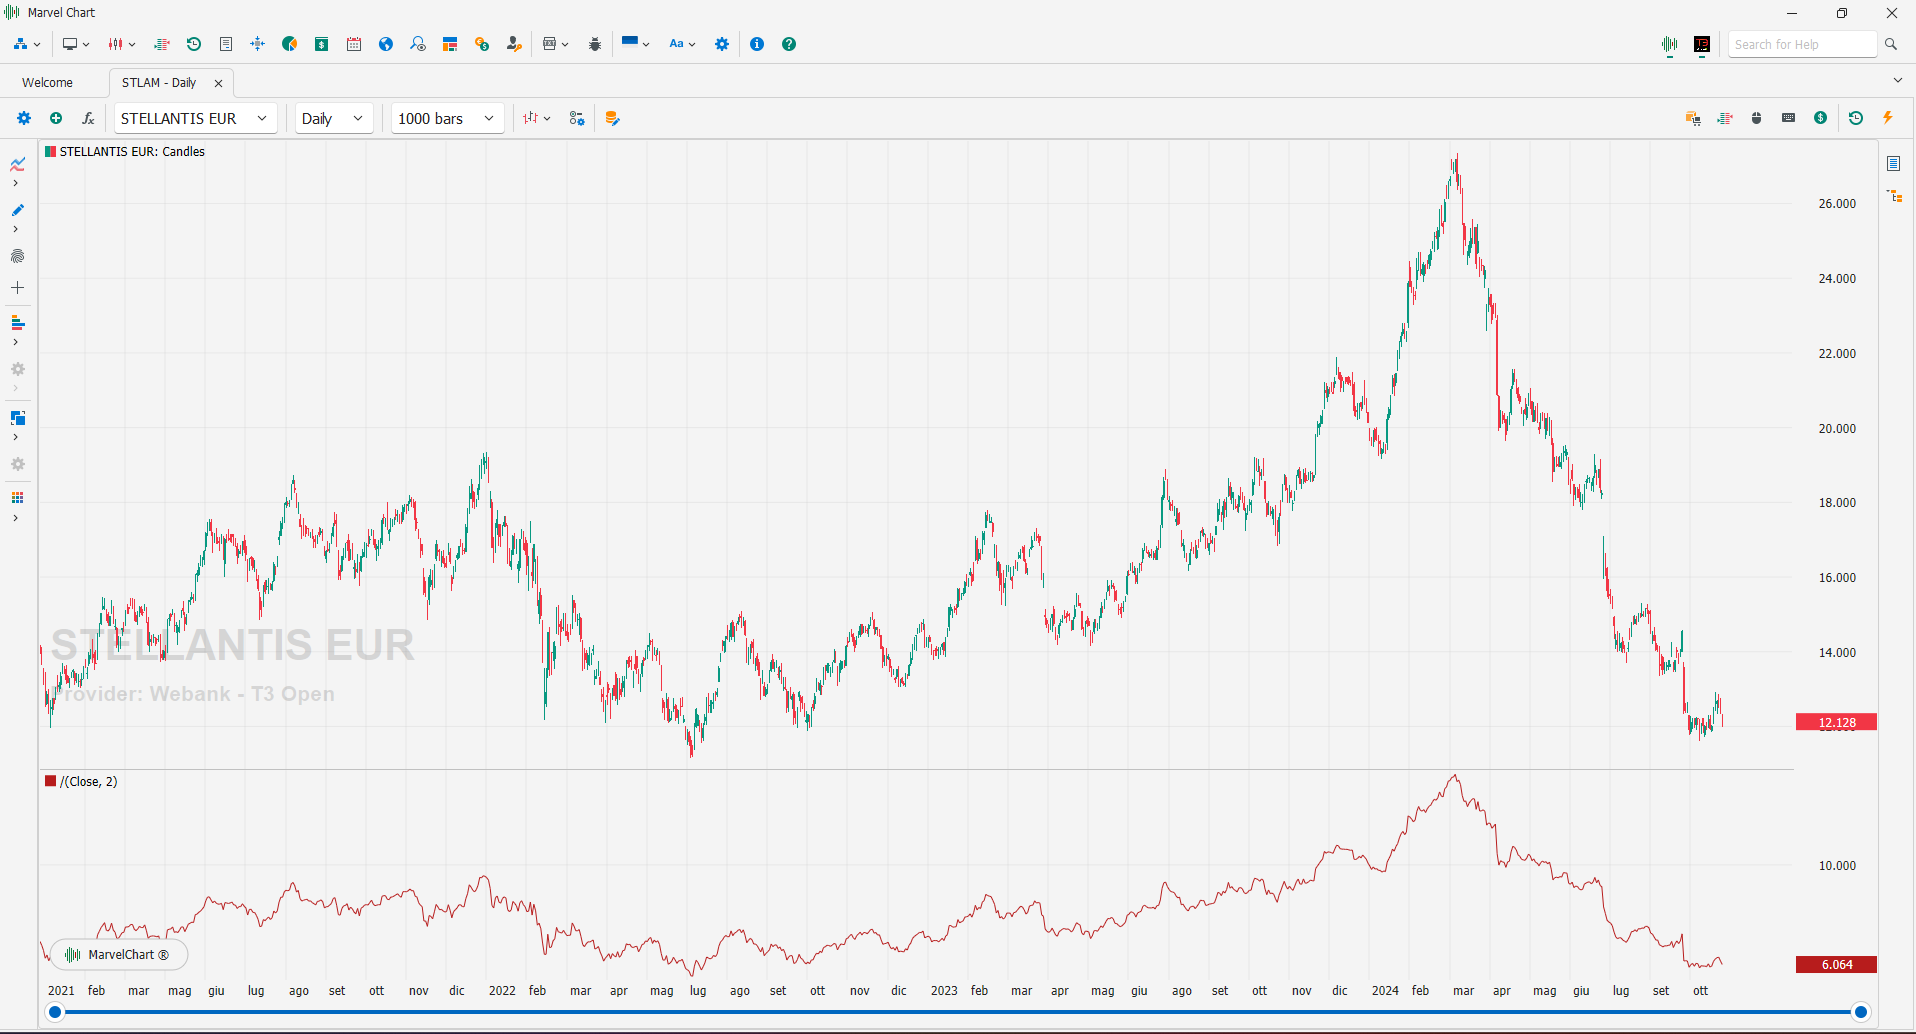This screenshot has height=1034, width=1916.
Task: Open the document list icon
Action: click(x=226, y=44)
